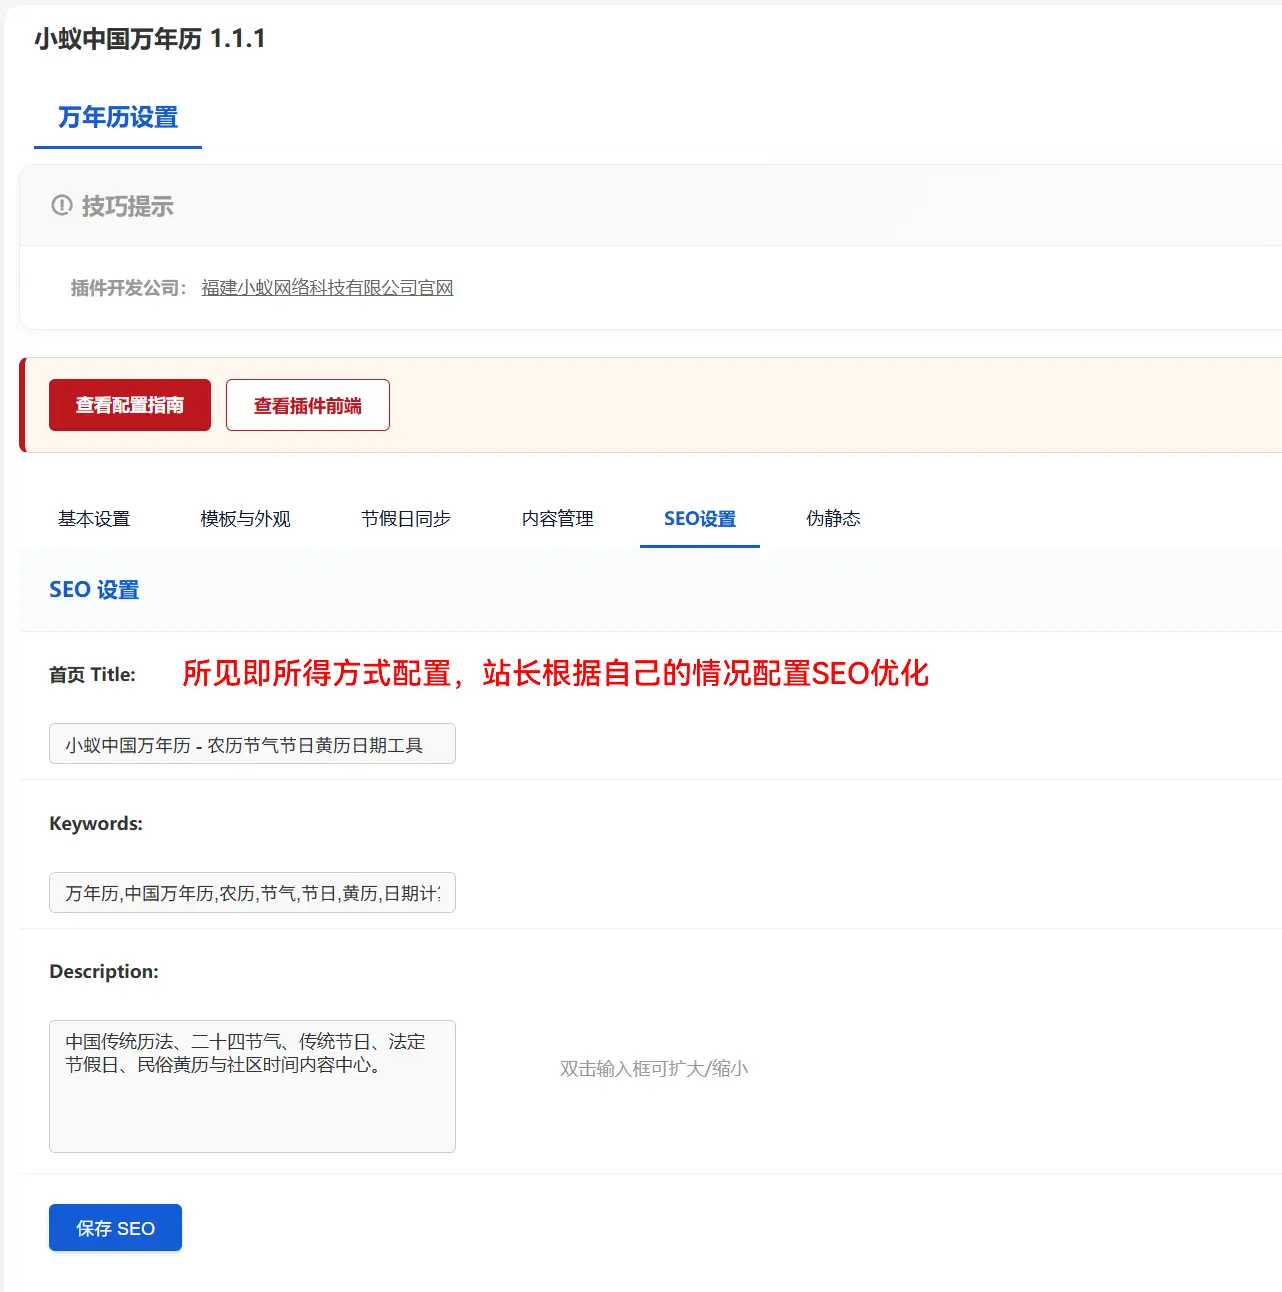Click the 双击输入框可扩大/缩小 hint text
The height and width of the screenshot is (1292, 1282).
tap(654, 1069)
